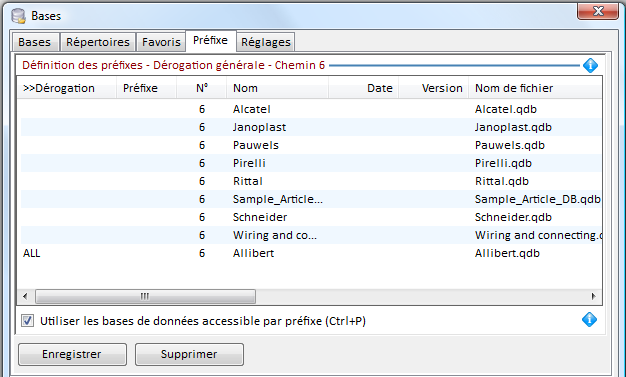Image resolution: width=626 pixels, height=377 pixels.
Task: Open the Répertoires tab
Action: (x=98, y=42)
